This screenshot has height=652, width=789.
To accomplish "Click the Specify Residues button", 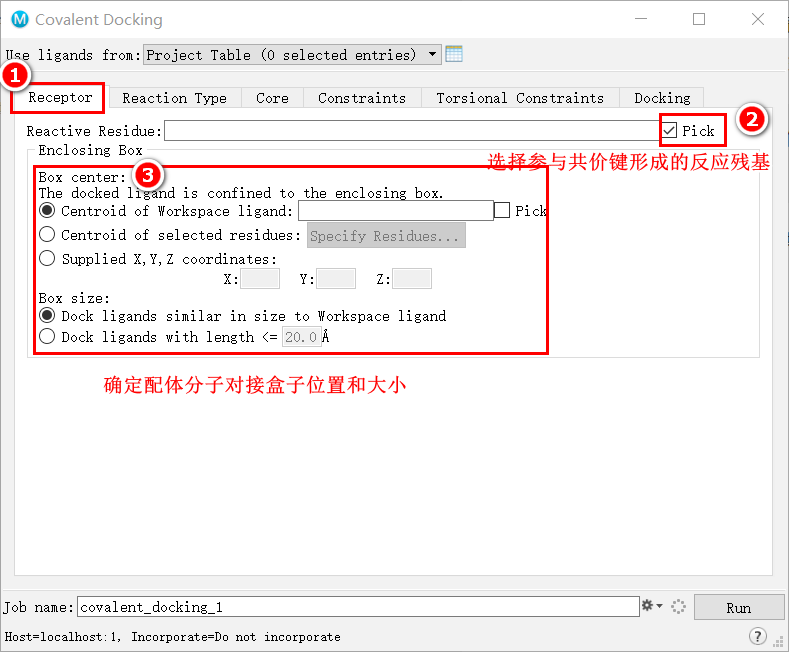I will (386, 235).
